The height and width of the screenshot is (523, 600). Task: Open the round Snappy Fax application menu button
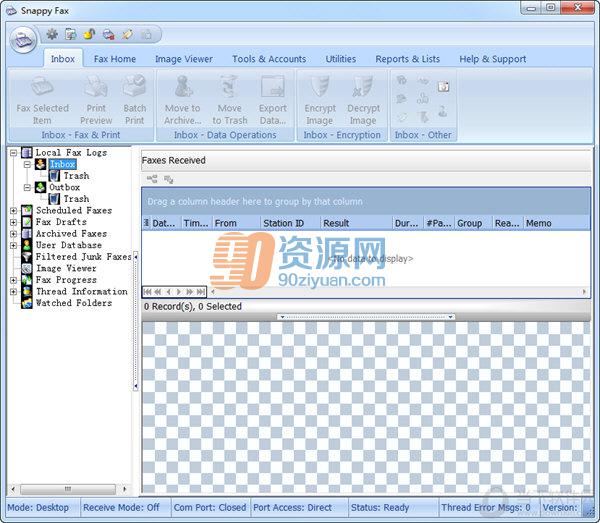click(23, 39)
